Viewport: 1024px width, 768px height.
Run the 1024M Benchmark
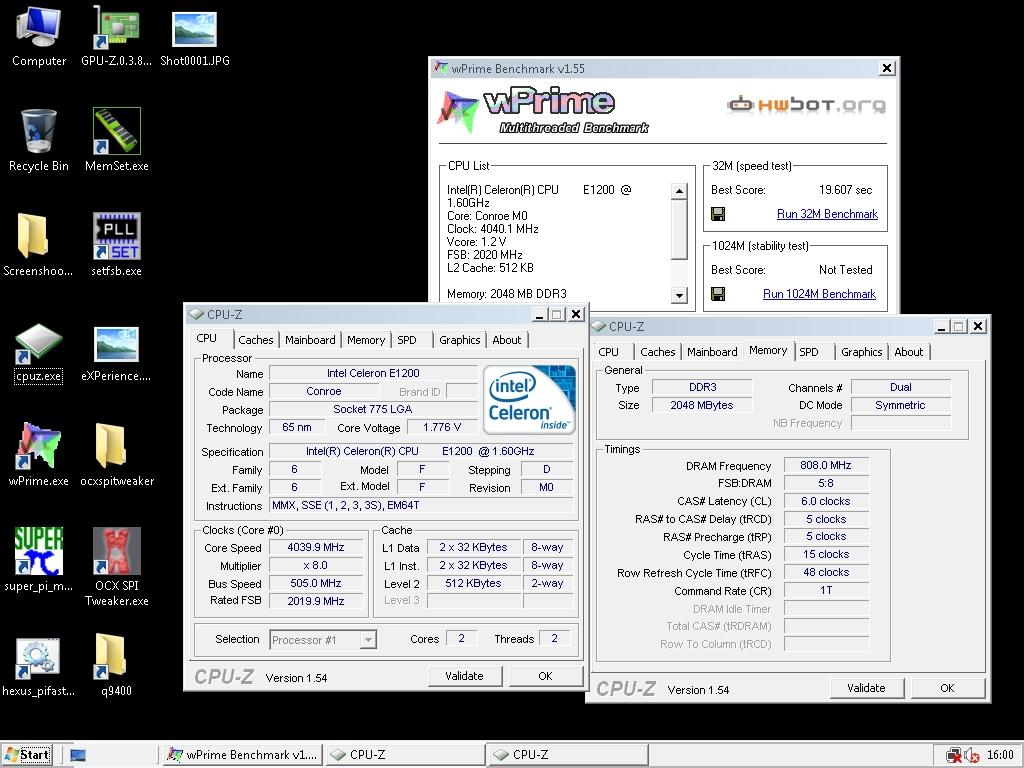819,294
